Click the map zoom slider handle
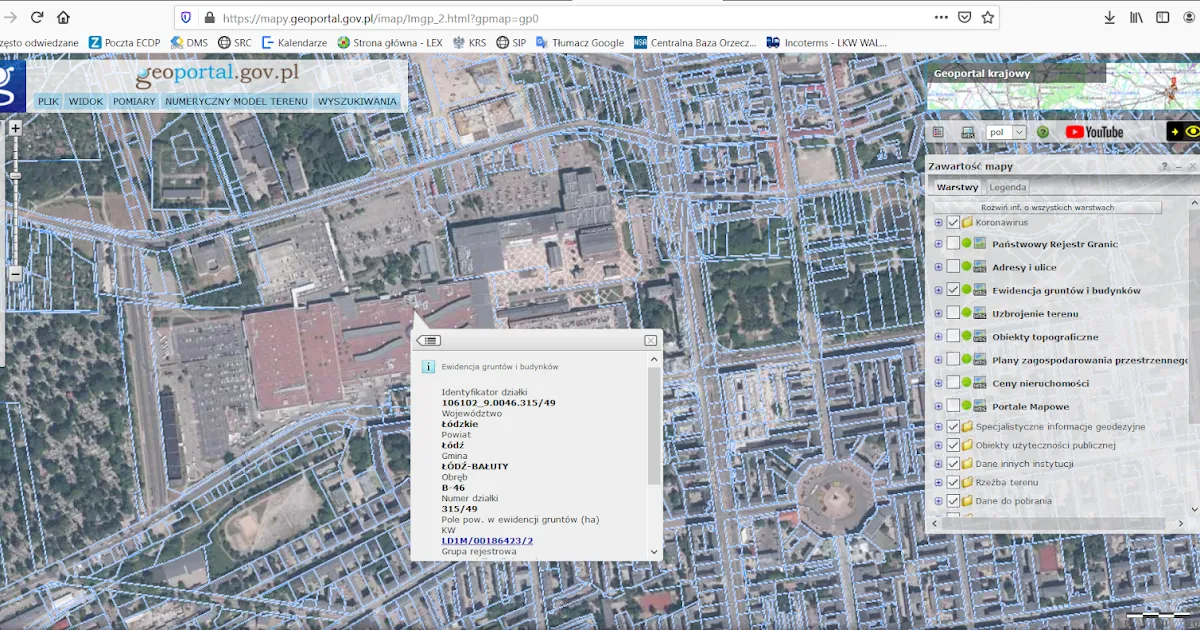This screenshot has height=630, width=1200. click(15, 176)
